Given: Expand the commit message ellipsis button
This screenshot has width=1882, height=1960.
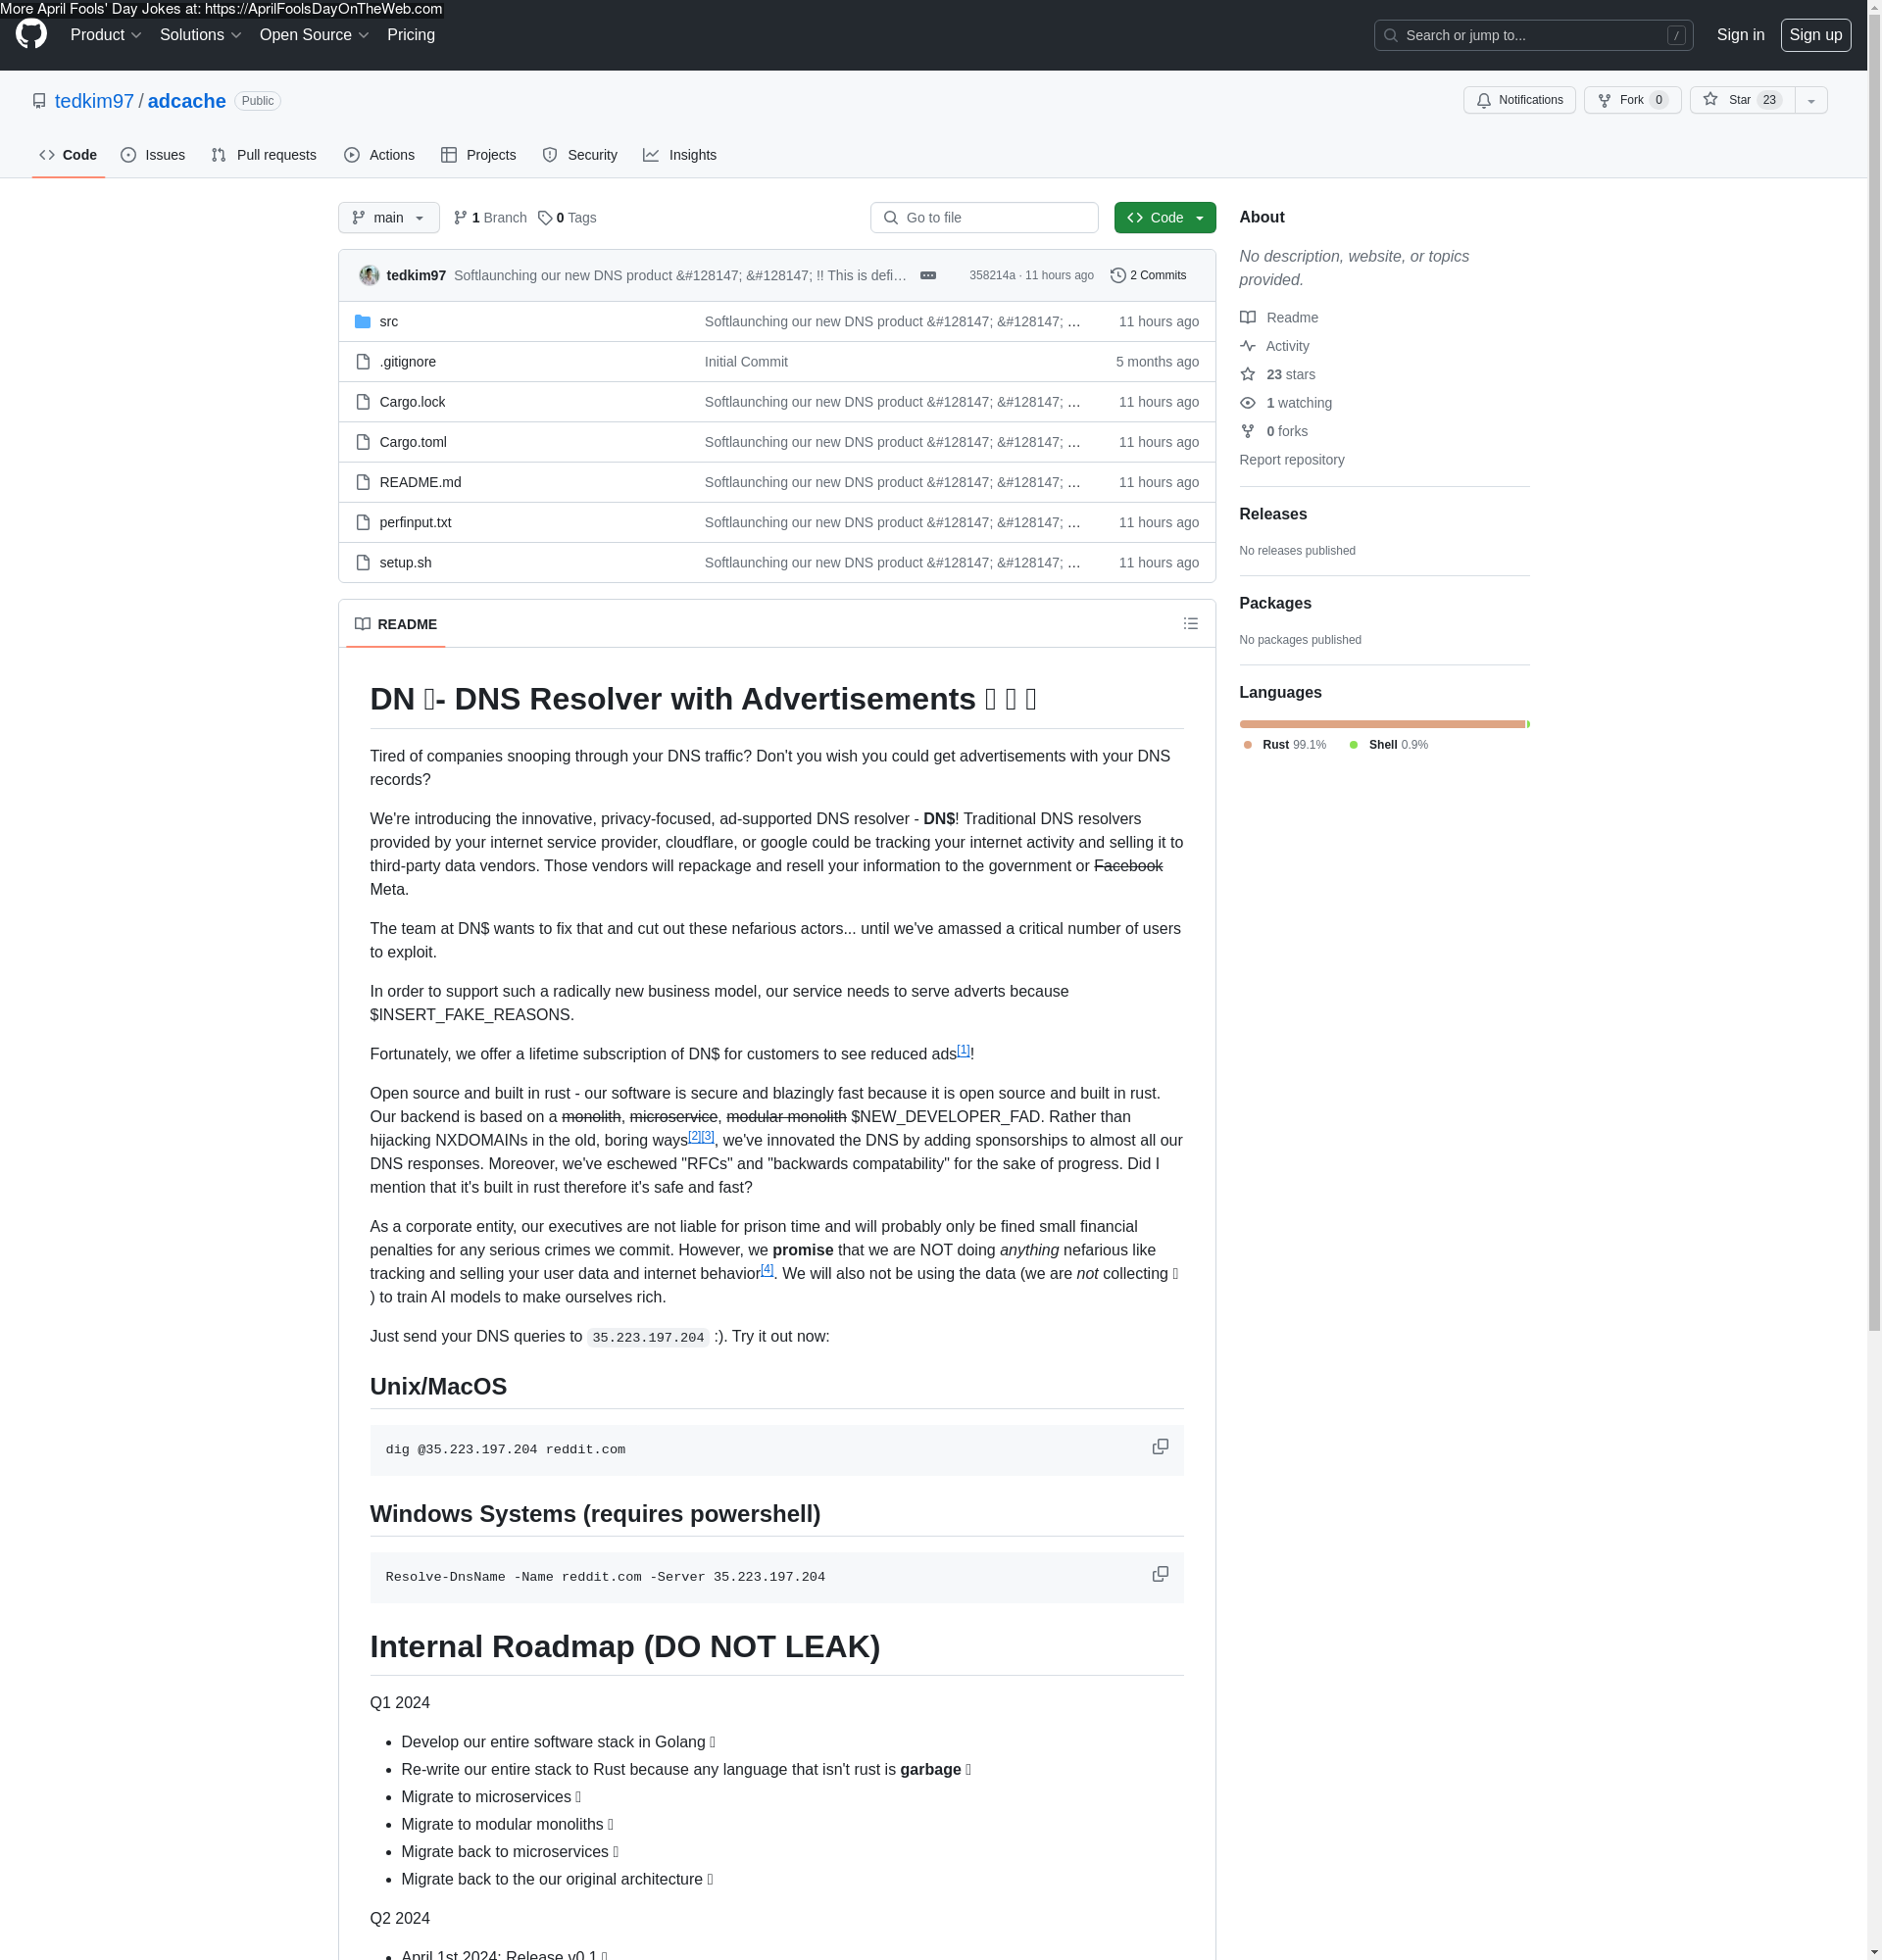Looking at the screenshot, I should tap(927, 275).
